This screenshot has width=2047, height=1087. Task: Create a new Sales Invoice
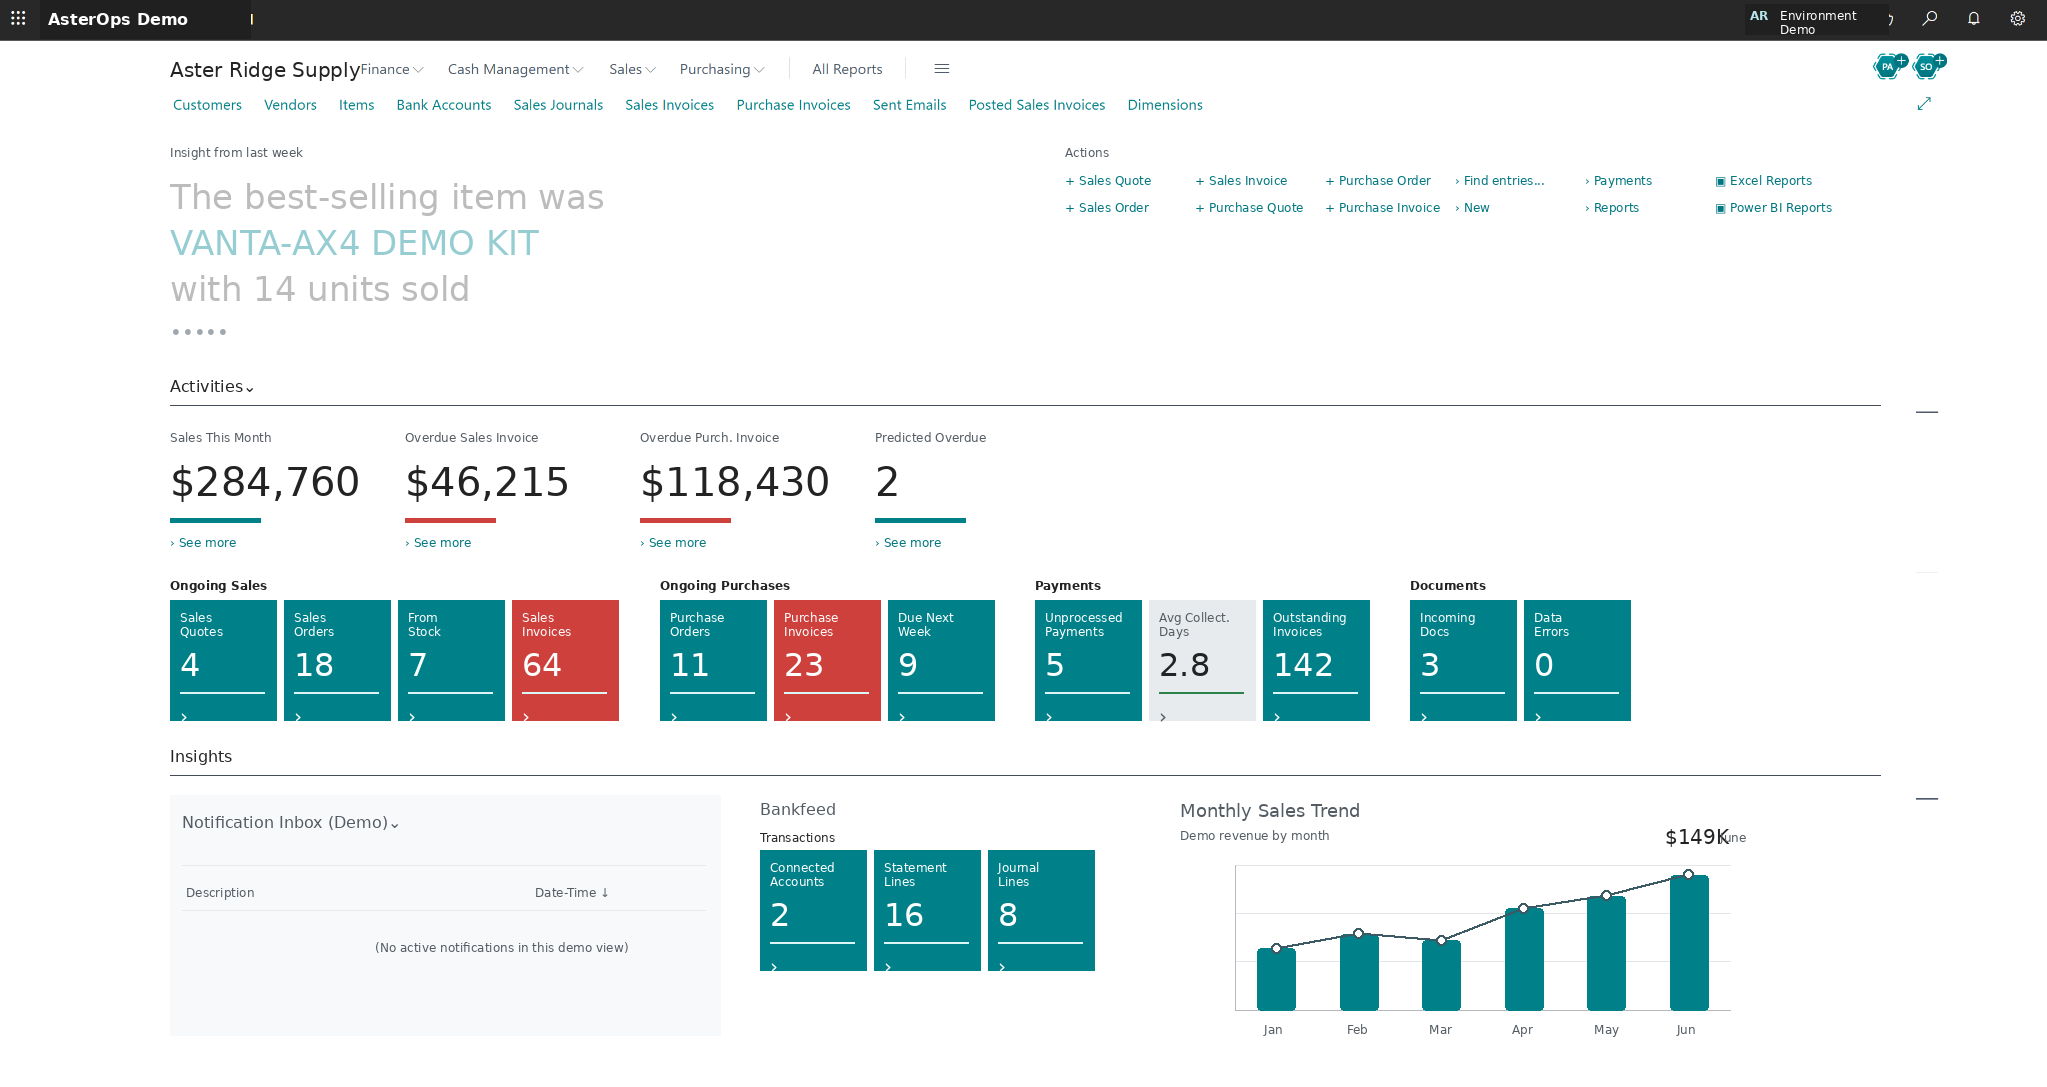(1241, 181)
